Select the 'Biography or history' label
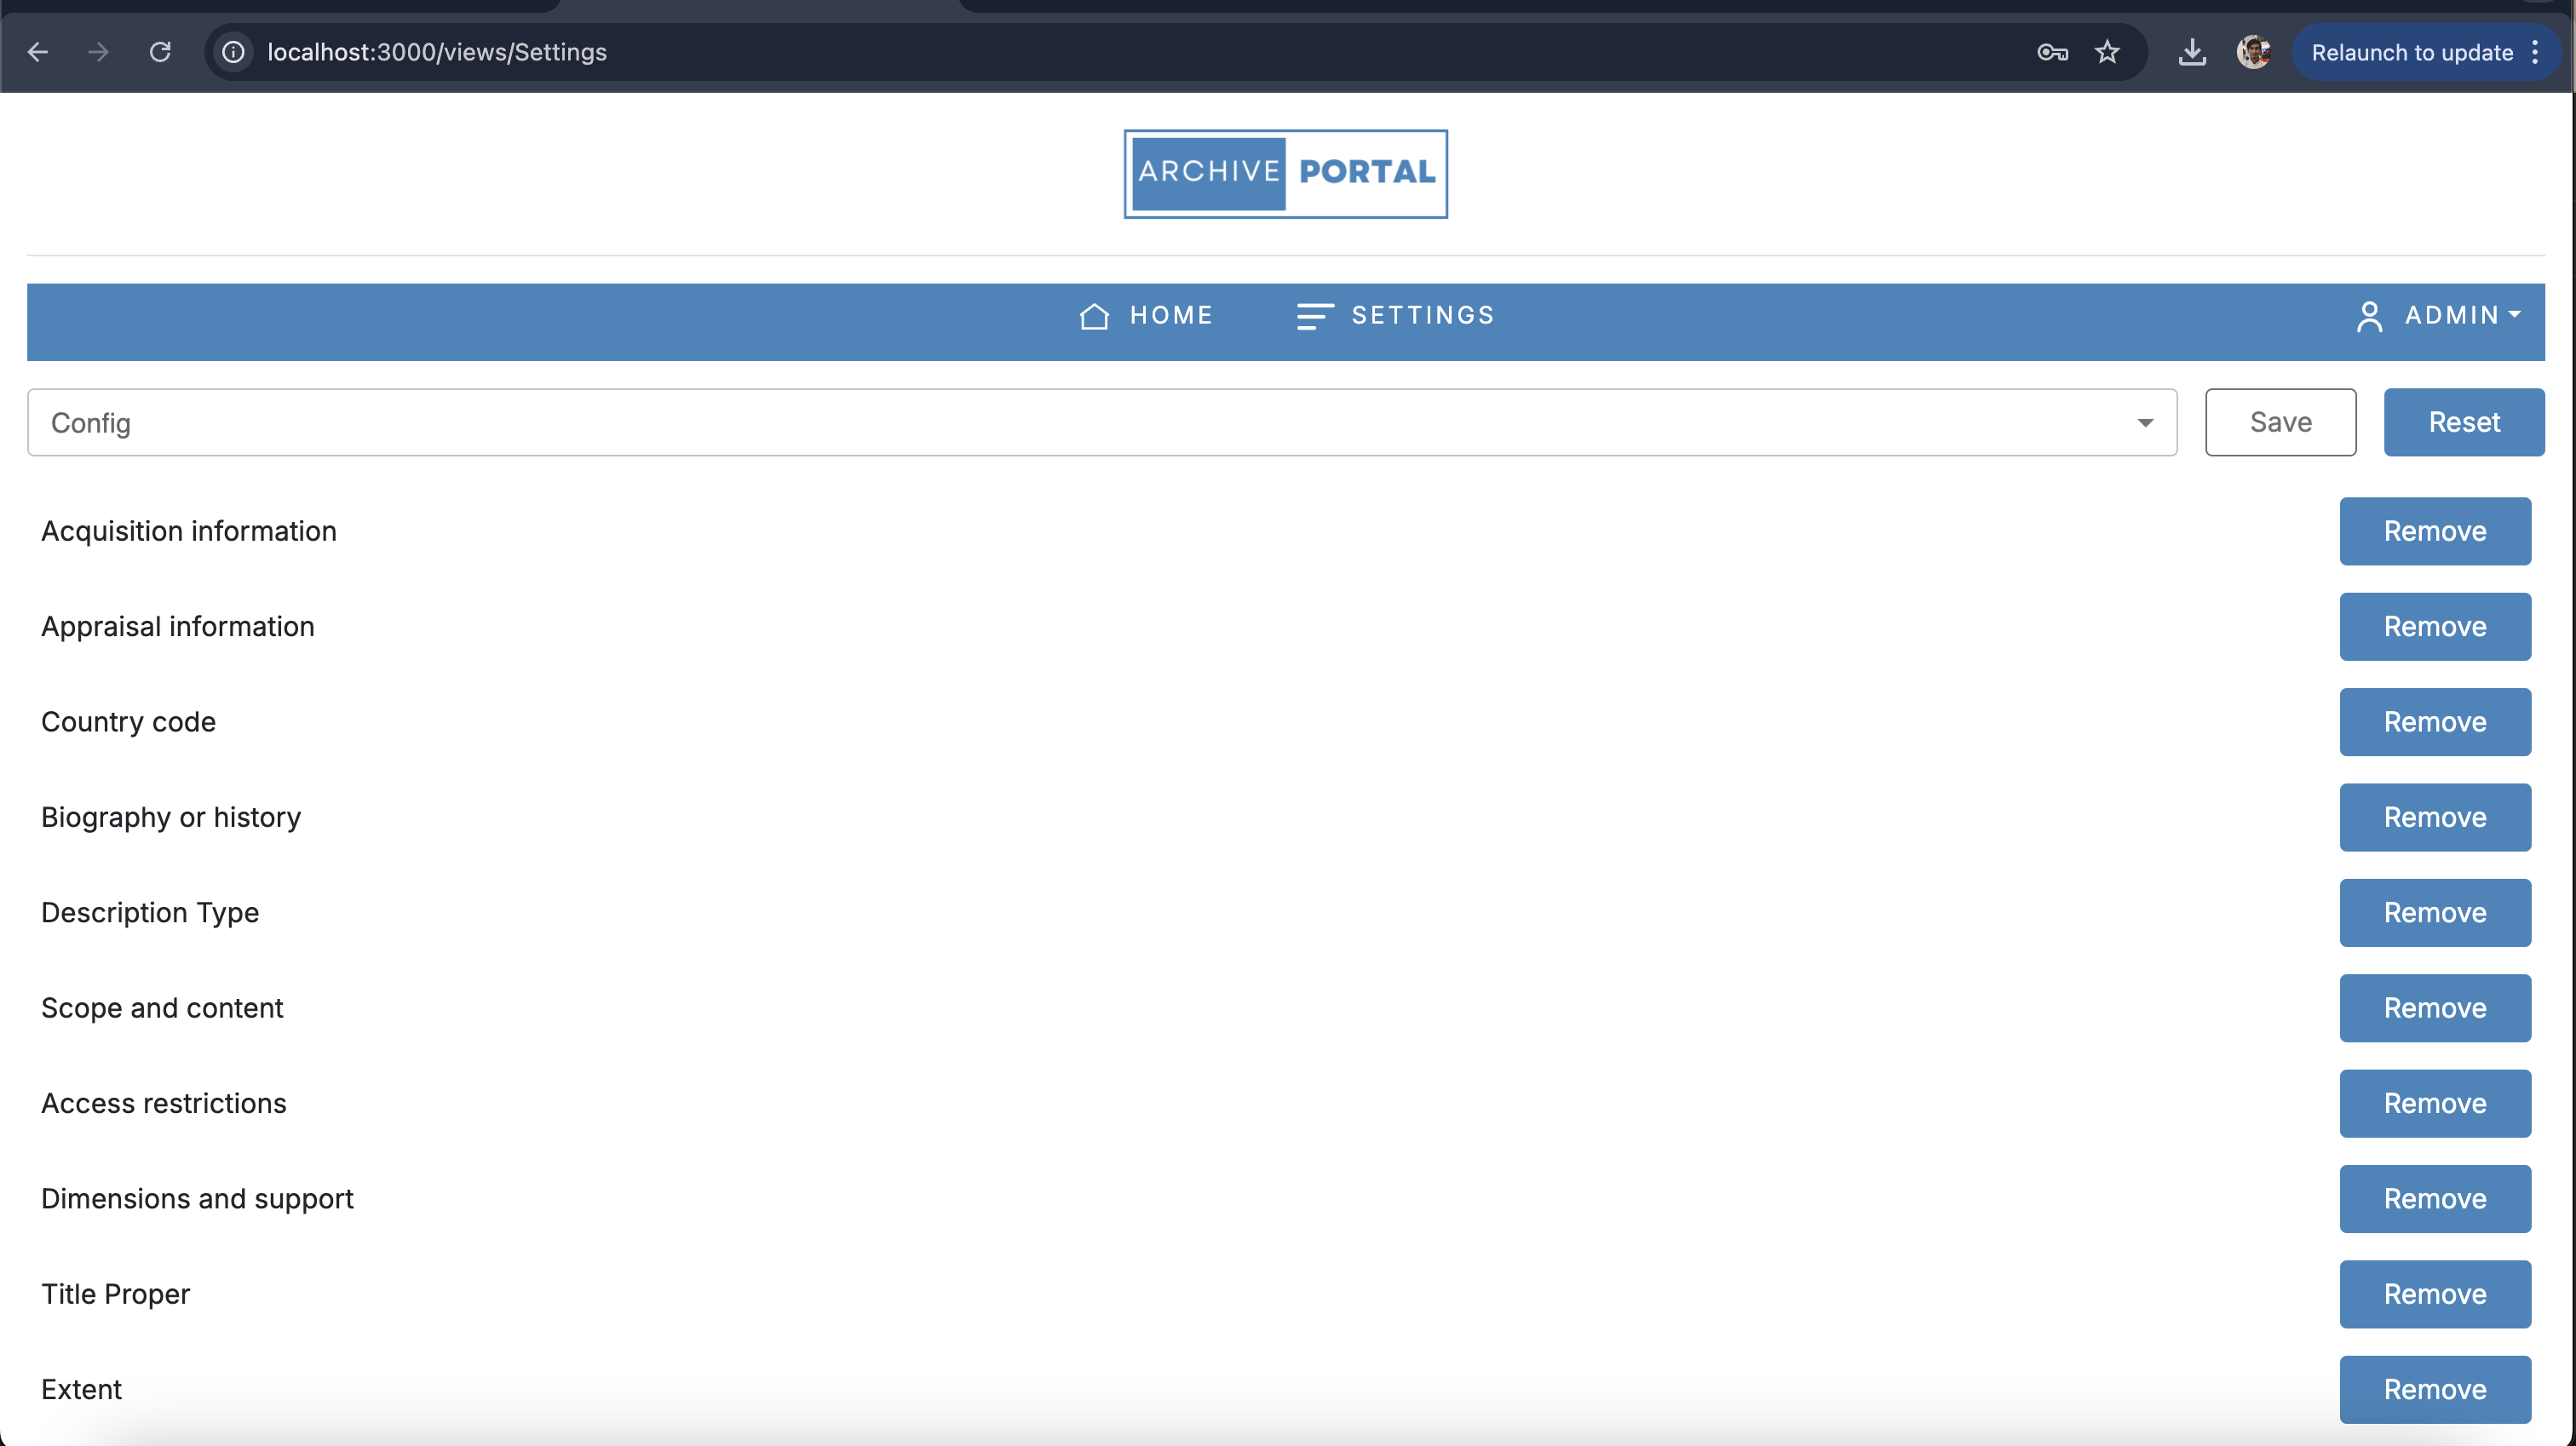 [x=171, y=817]
